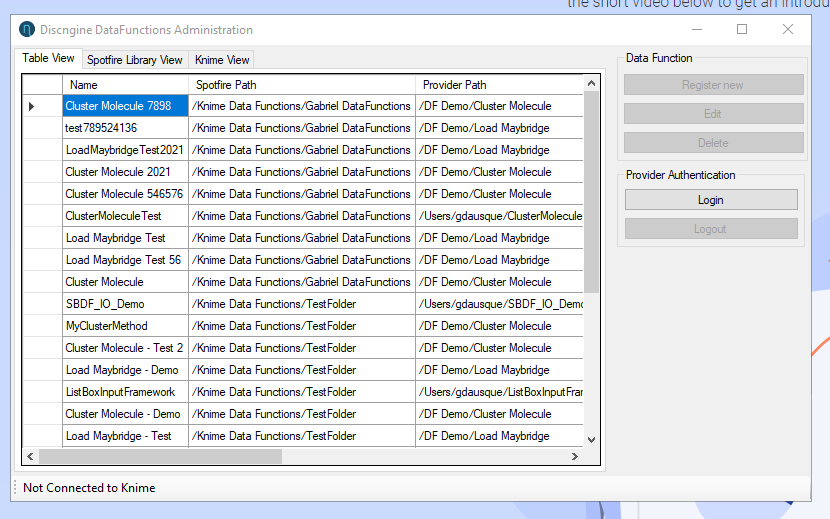Click the vertical scrollbar thumb
Screen dimensions: 830x519
pyautogui.click(x=592, y=192)
